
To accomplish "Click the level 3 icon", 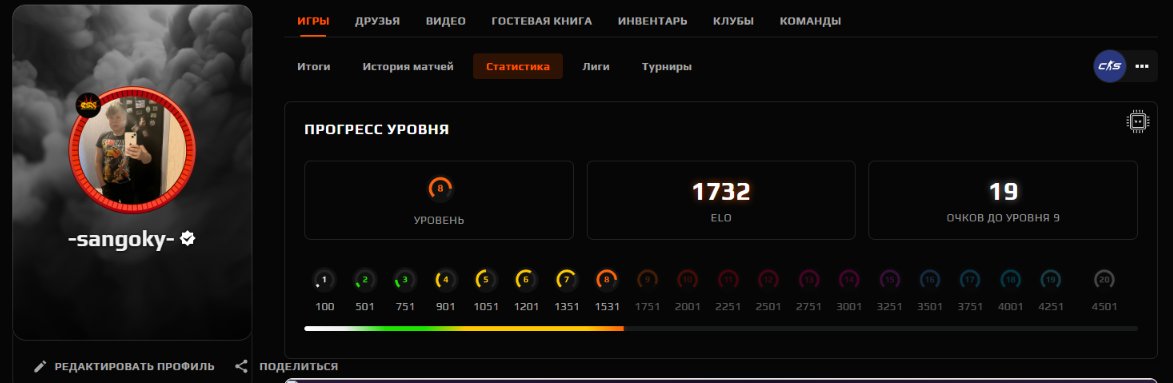I will (405, 281).
